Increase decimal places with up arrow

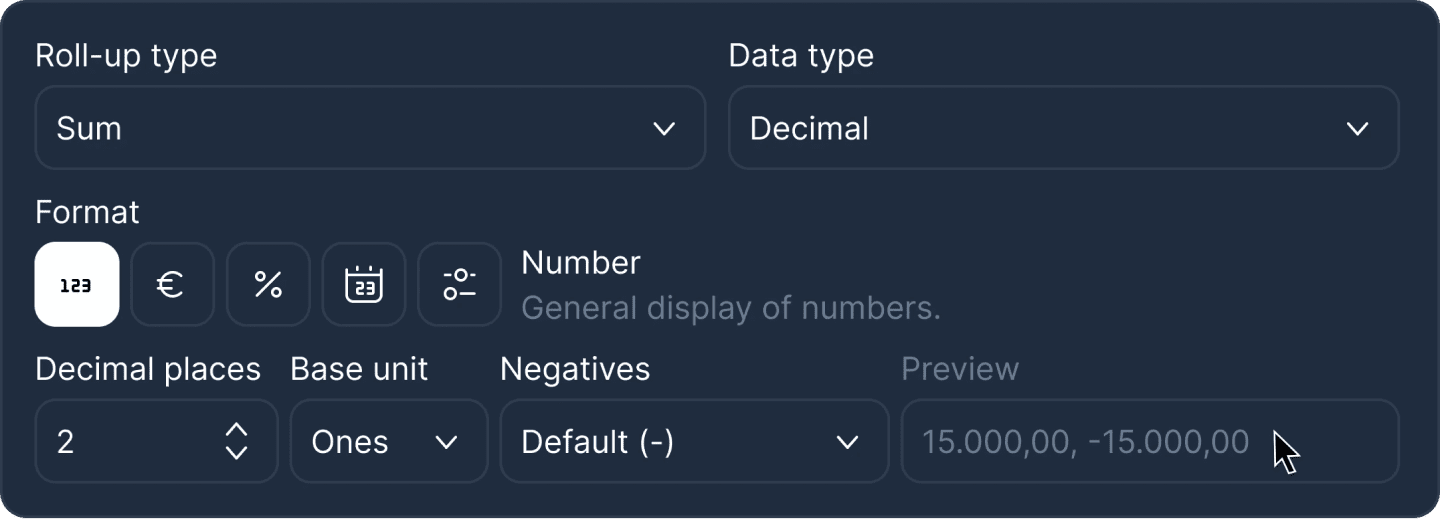click(x=236, y=430)
